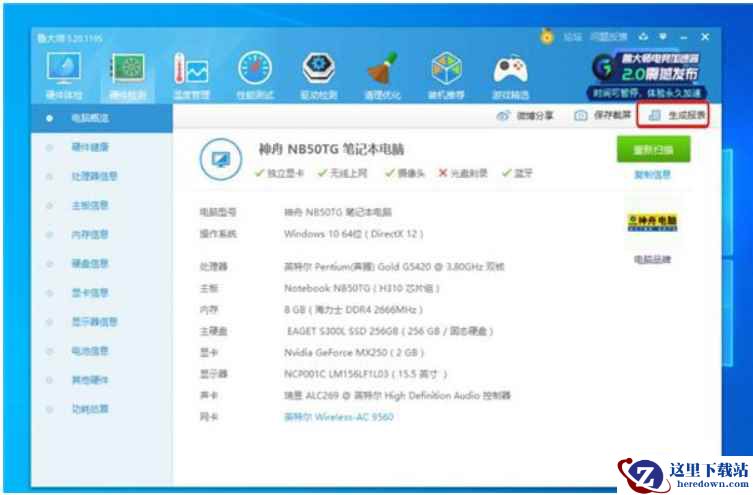Click the 复制信息 link

click(653, 175)
